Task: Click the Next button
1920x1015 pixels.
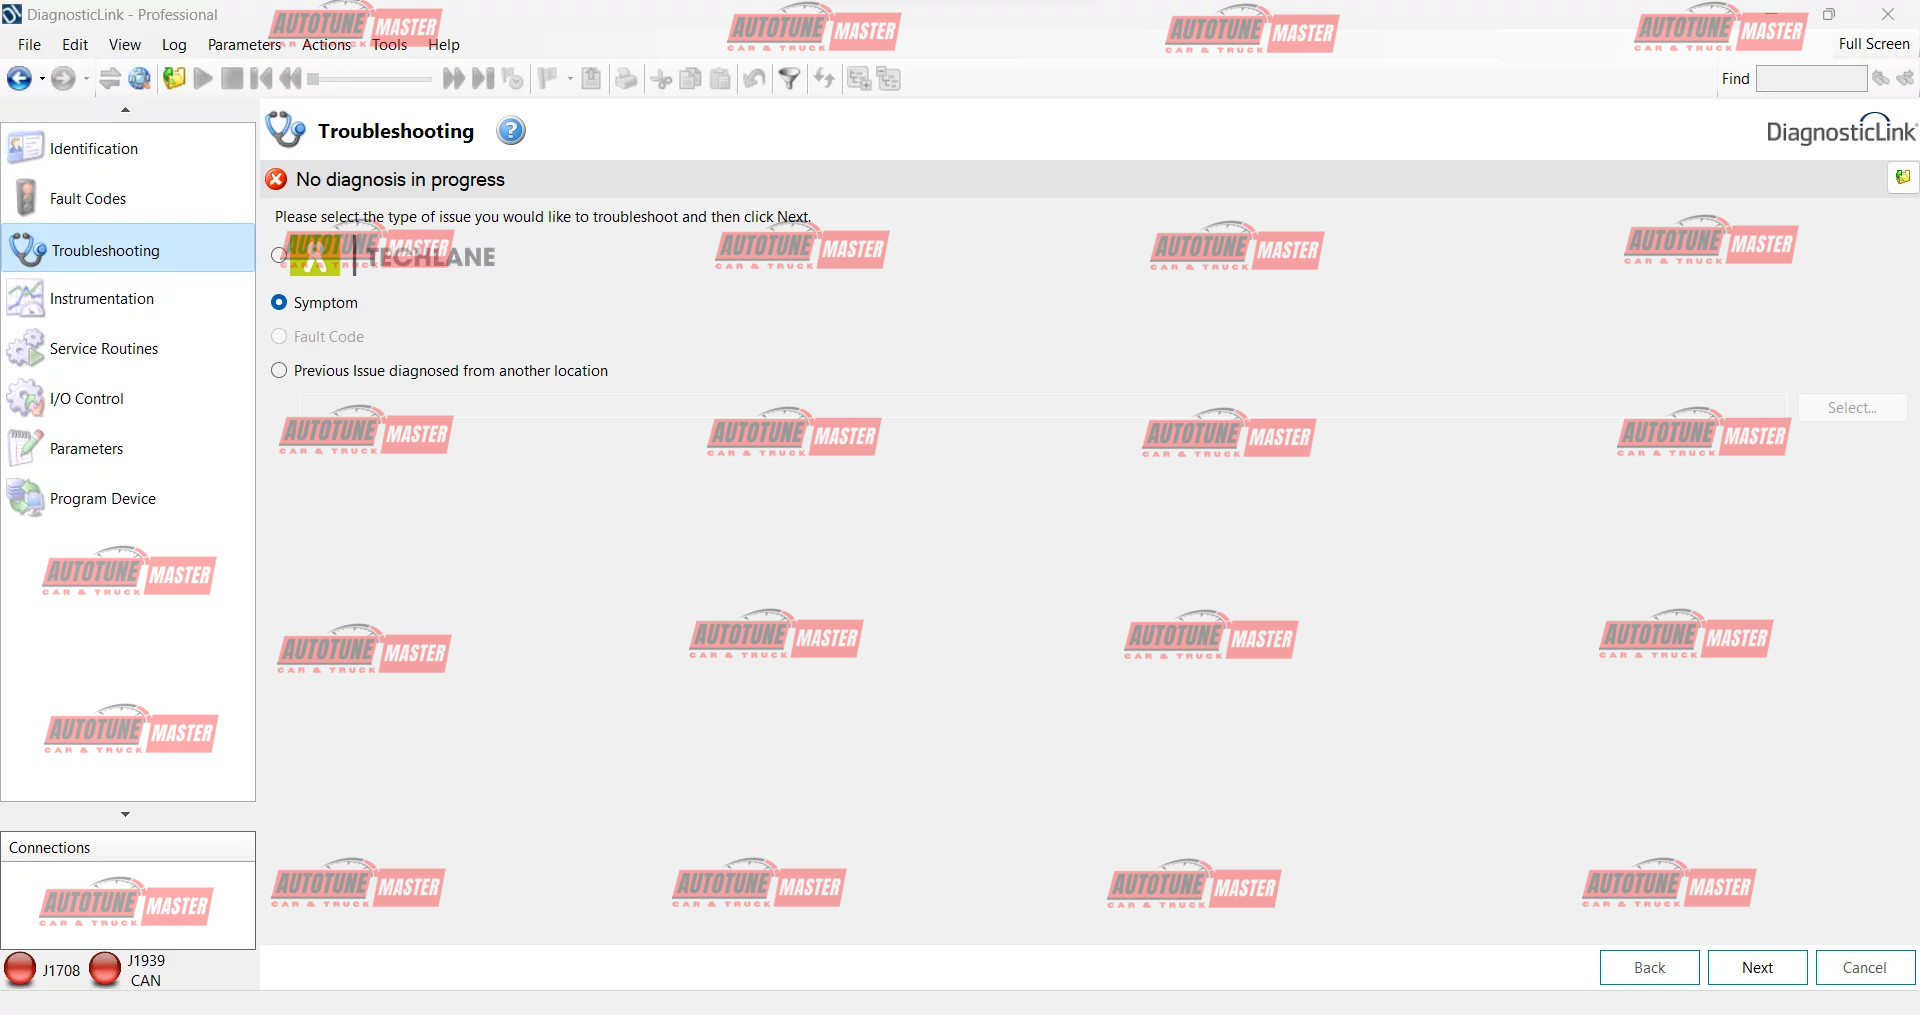Action: tap(1757, 968)
